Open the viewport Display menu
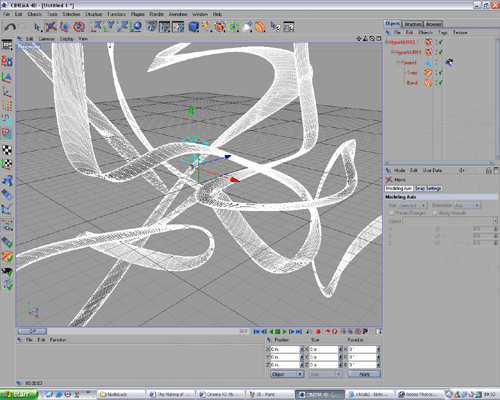 (x=67, y=39)
